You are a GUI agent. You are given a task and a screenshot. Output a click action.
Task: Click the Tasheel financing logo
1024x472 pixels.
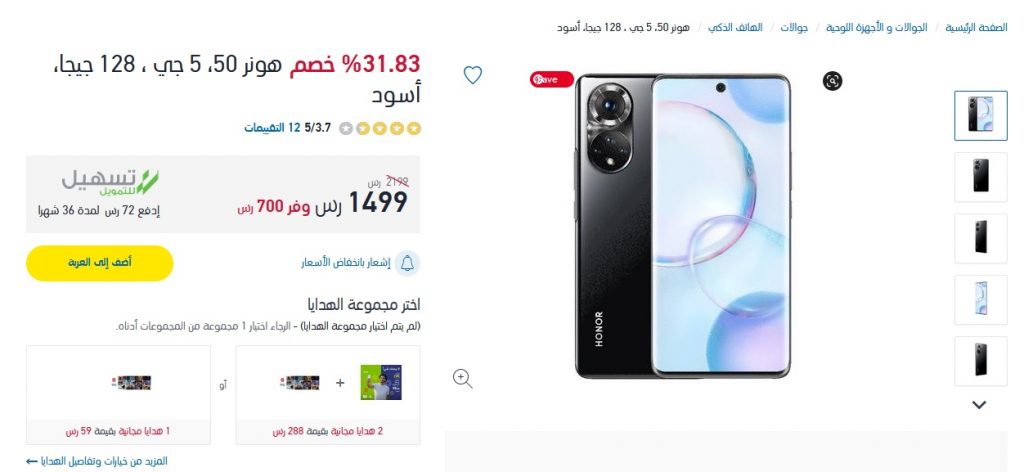pyautogui.click(x=110, y=182)
